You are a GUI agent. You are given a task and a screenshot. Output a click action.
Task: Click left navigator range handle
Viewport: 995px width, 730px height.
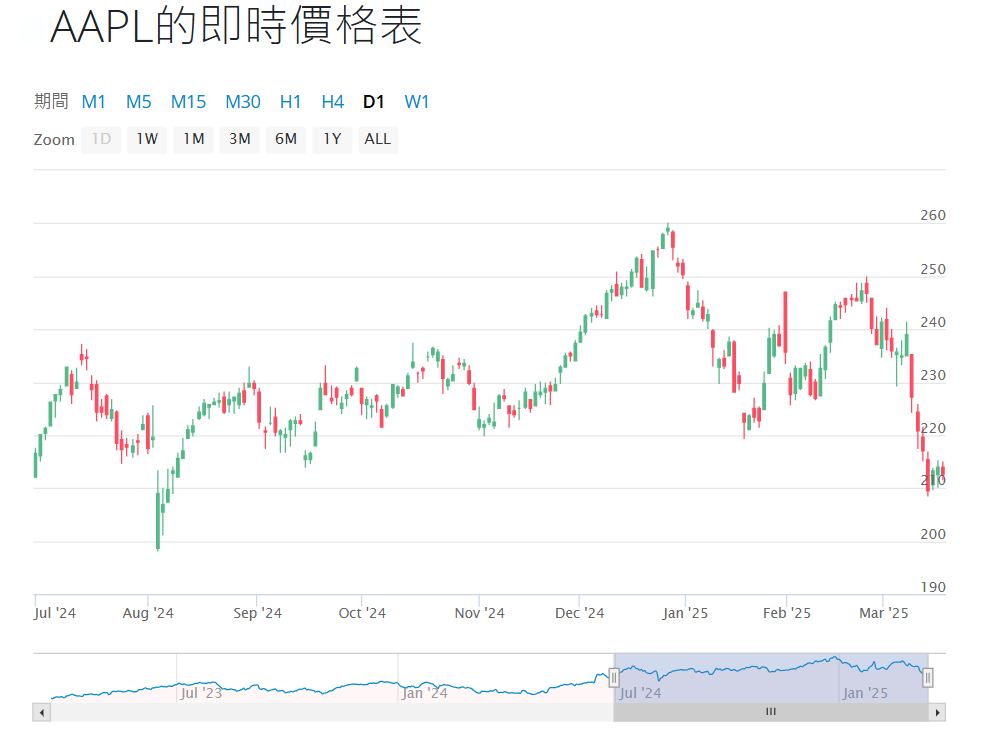click(614, 678)
